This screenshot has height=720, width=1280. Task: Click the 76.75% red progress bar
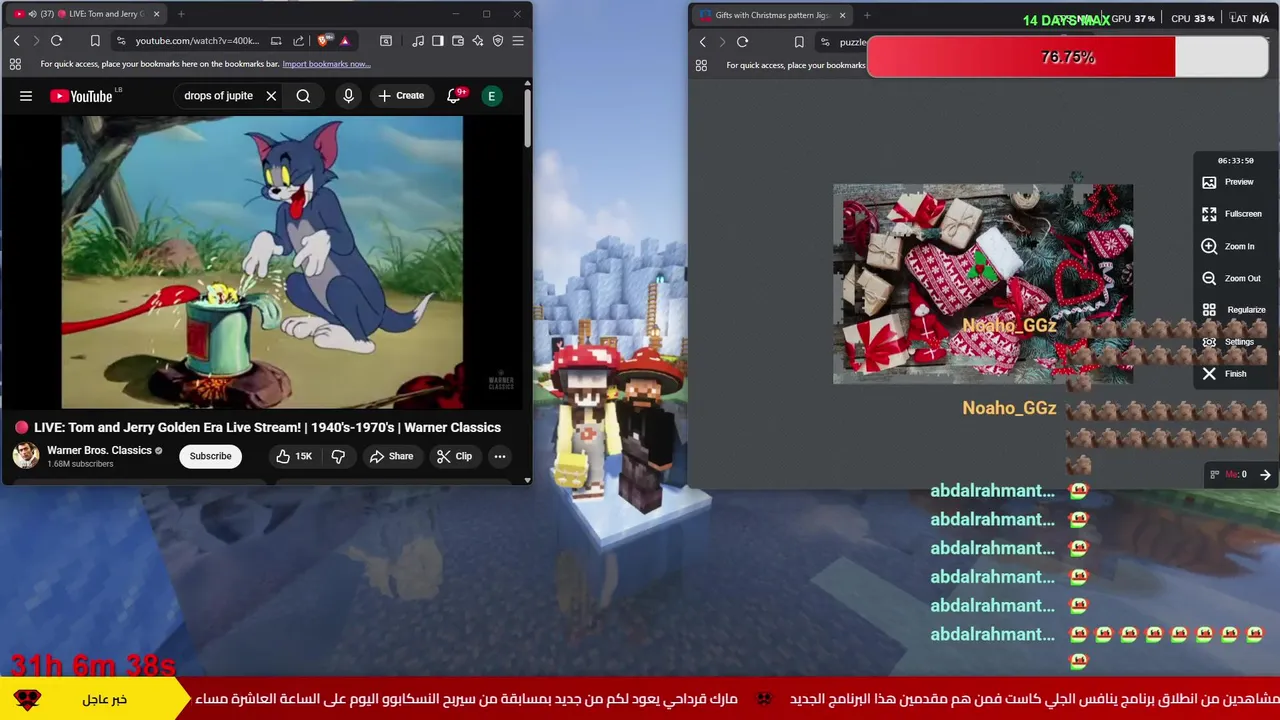coord(1068,58)
